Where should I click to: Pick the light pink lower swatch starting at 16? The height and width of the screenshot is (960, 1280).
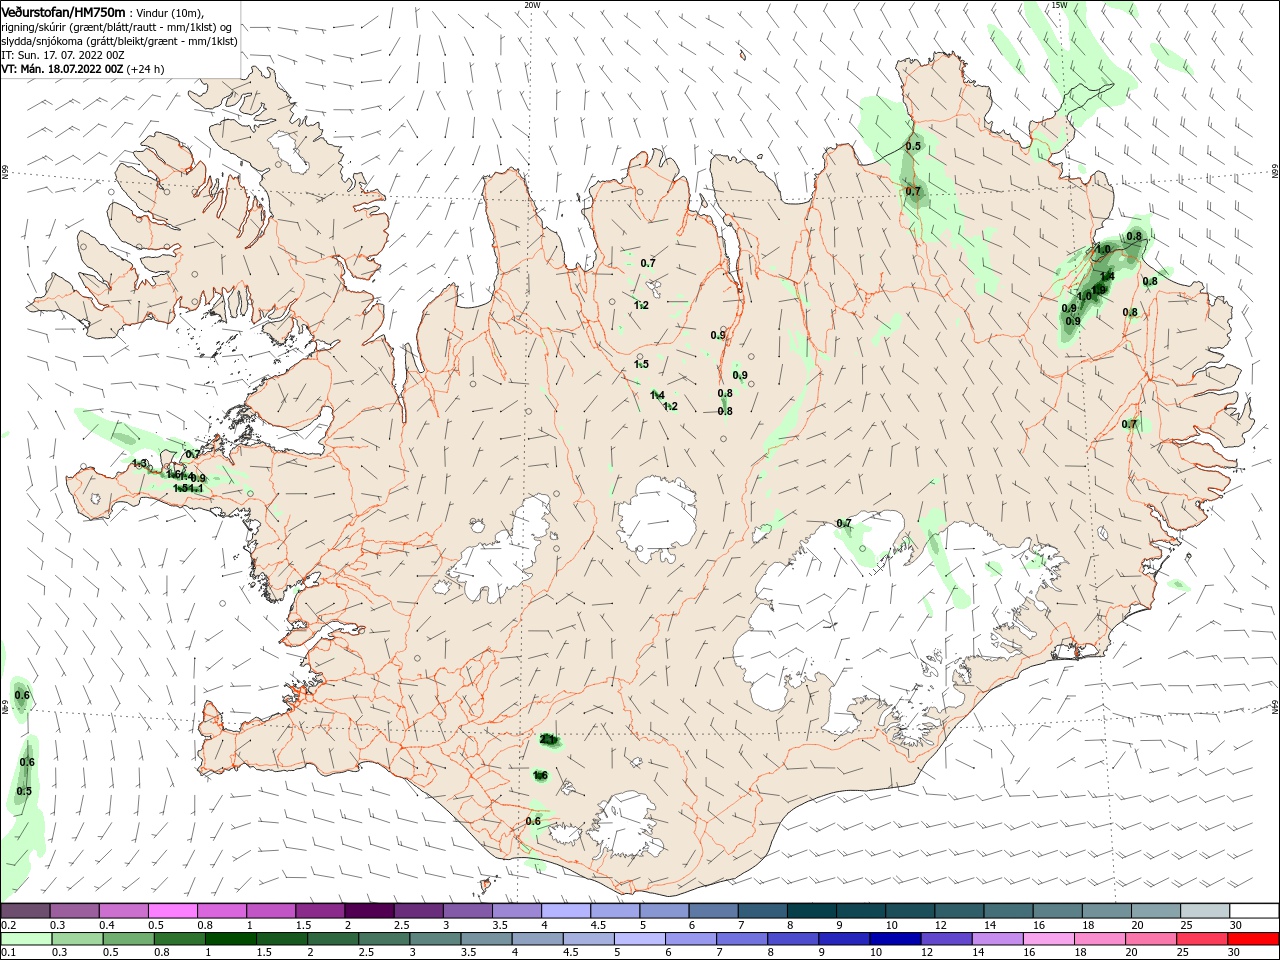[1047, 939]
